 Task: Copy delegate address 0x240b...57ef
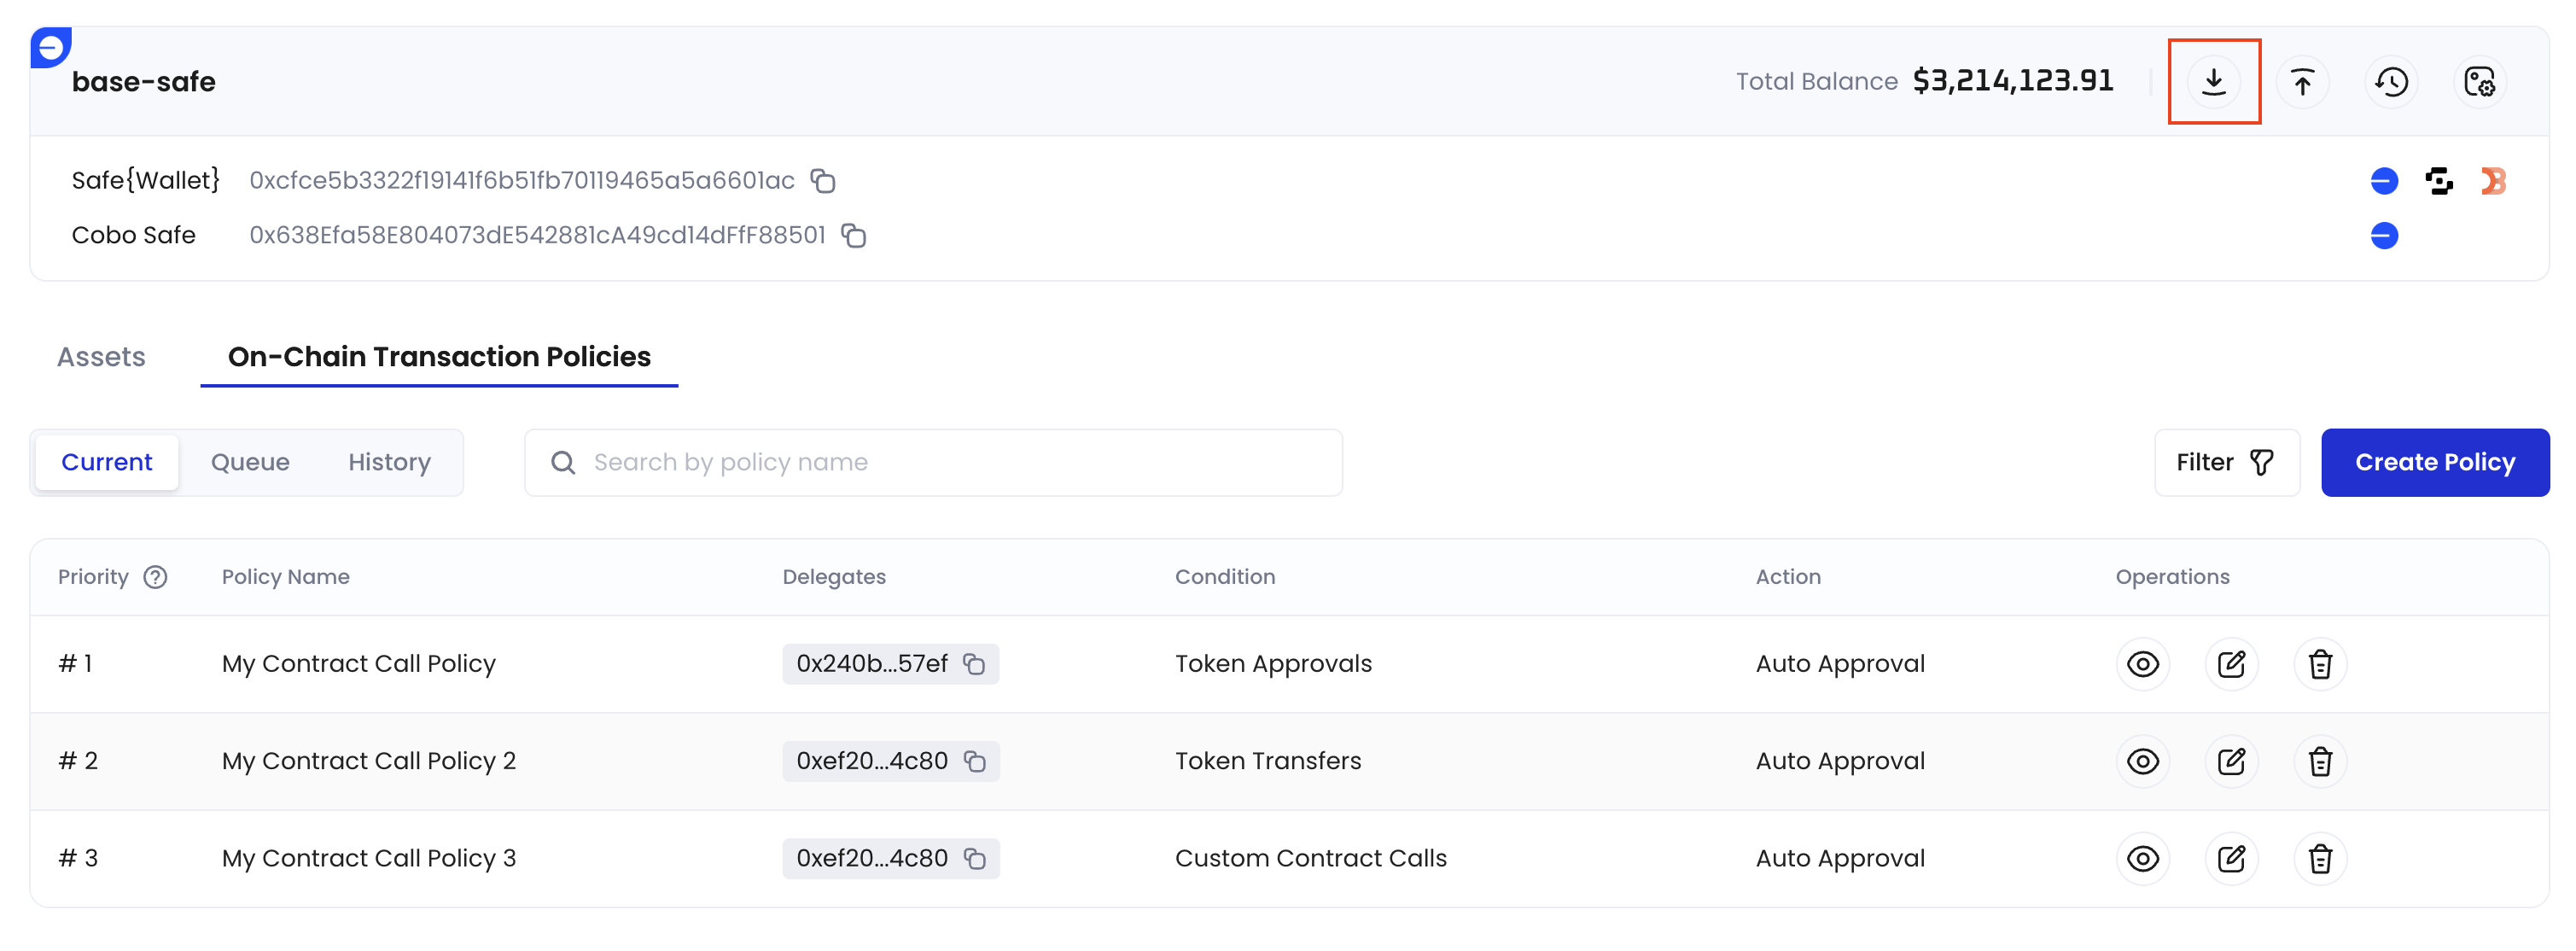[974, 664]
